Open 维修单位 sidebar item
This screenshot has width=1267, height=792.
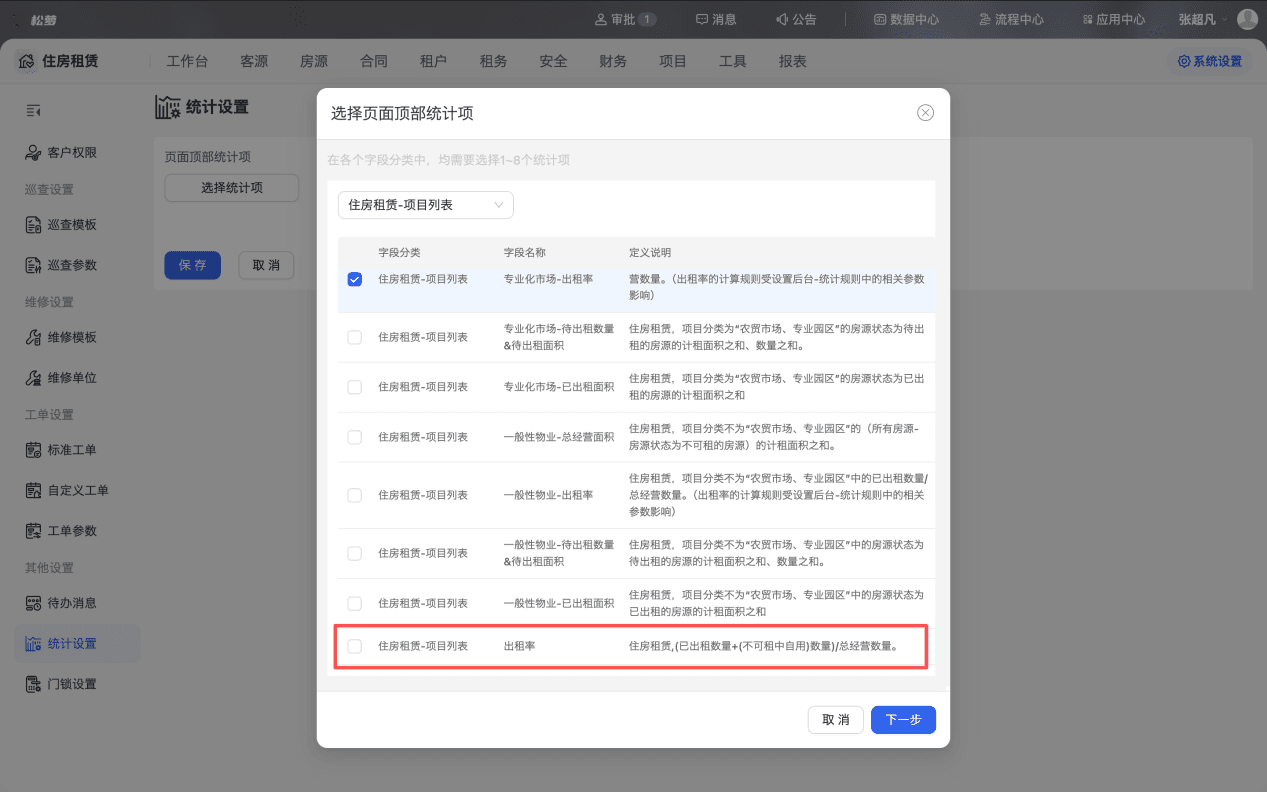coord(61,378)
